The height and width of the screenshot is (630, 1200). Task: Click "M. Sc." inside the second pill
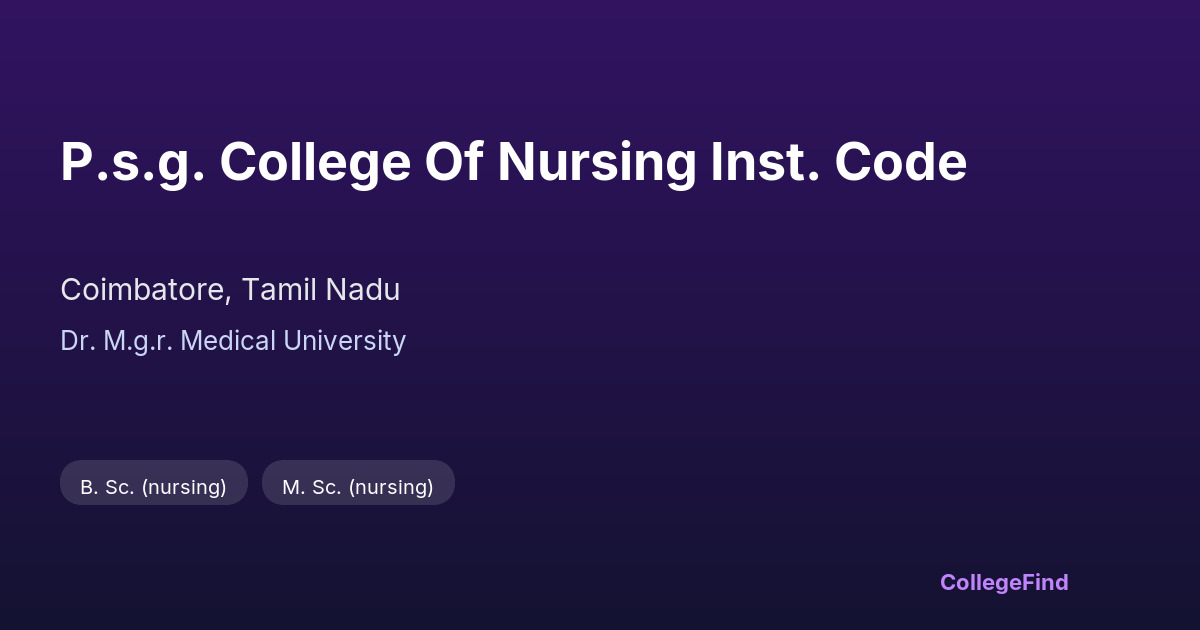(310, 487)
